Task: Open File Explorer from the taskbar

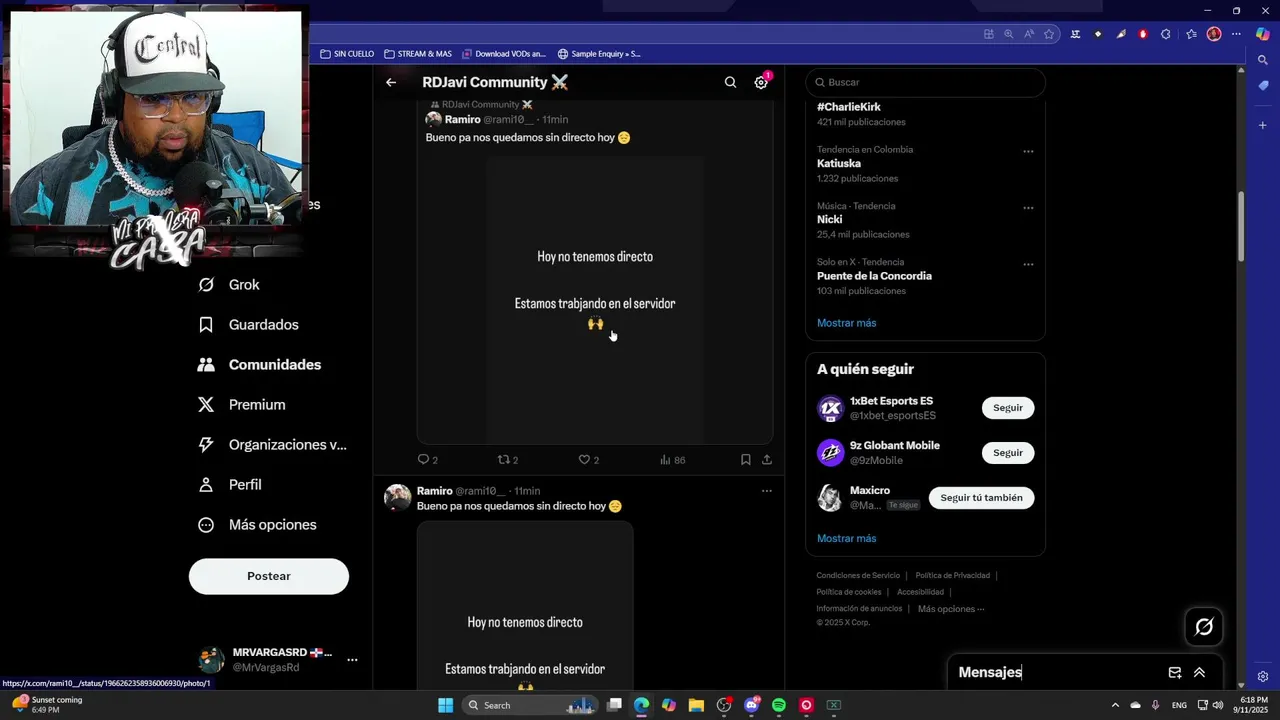Action: pyautogui.click(x=696, y=705)
